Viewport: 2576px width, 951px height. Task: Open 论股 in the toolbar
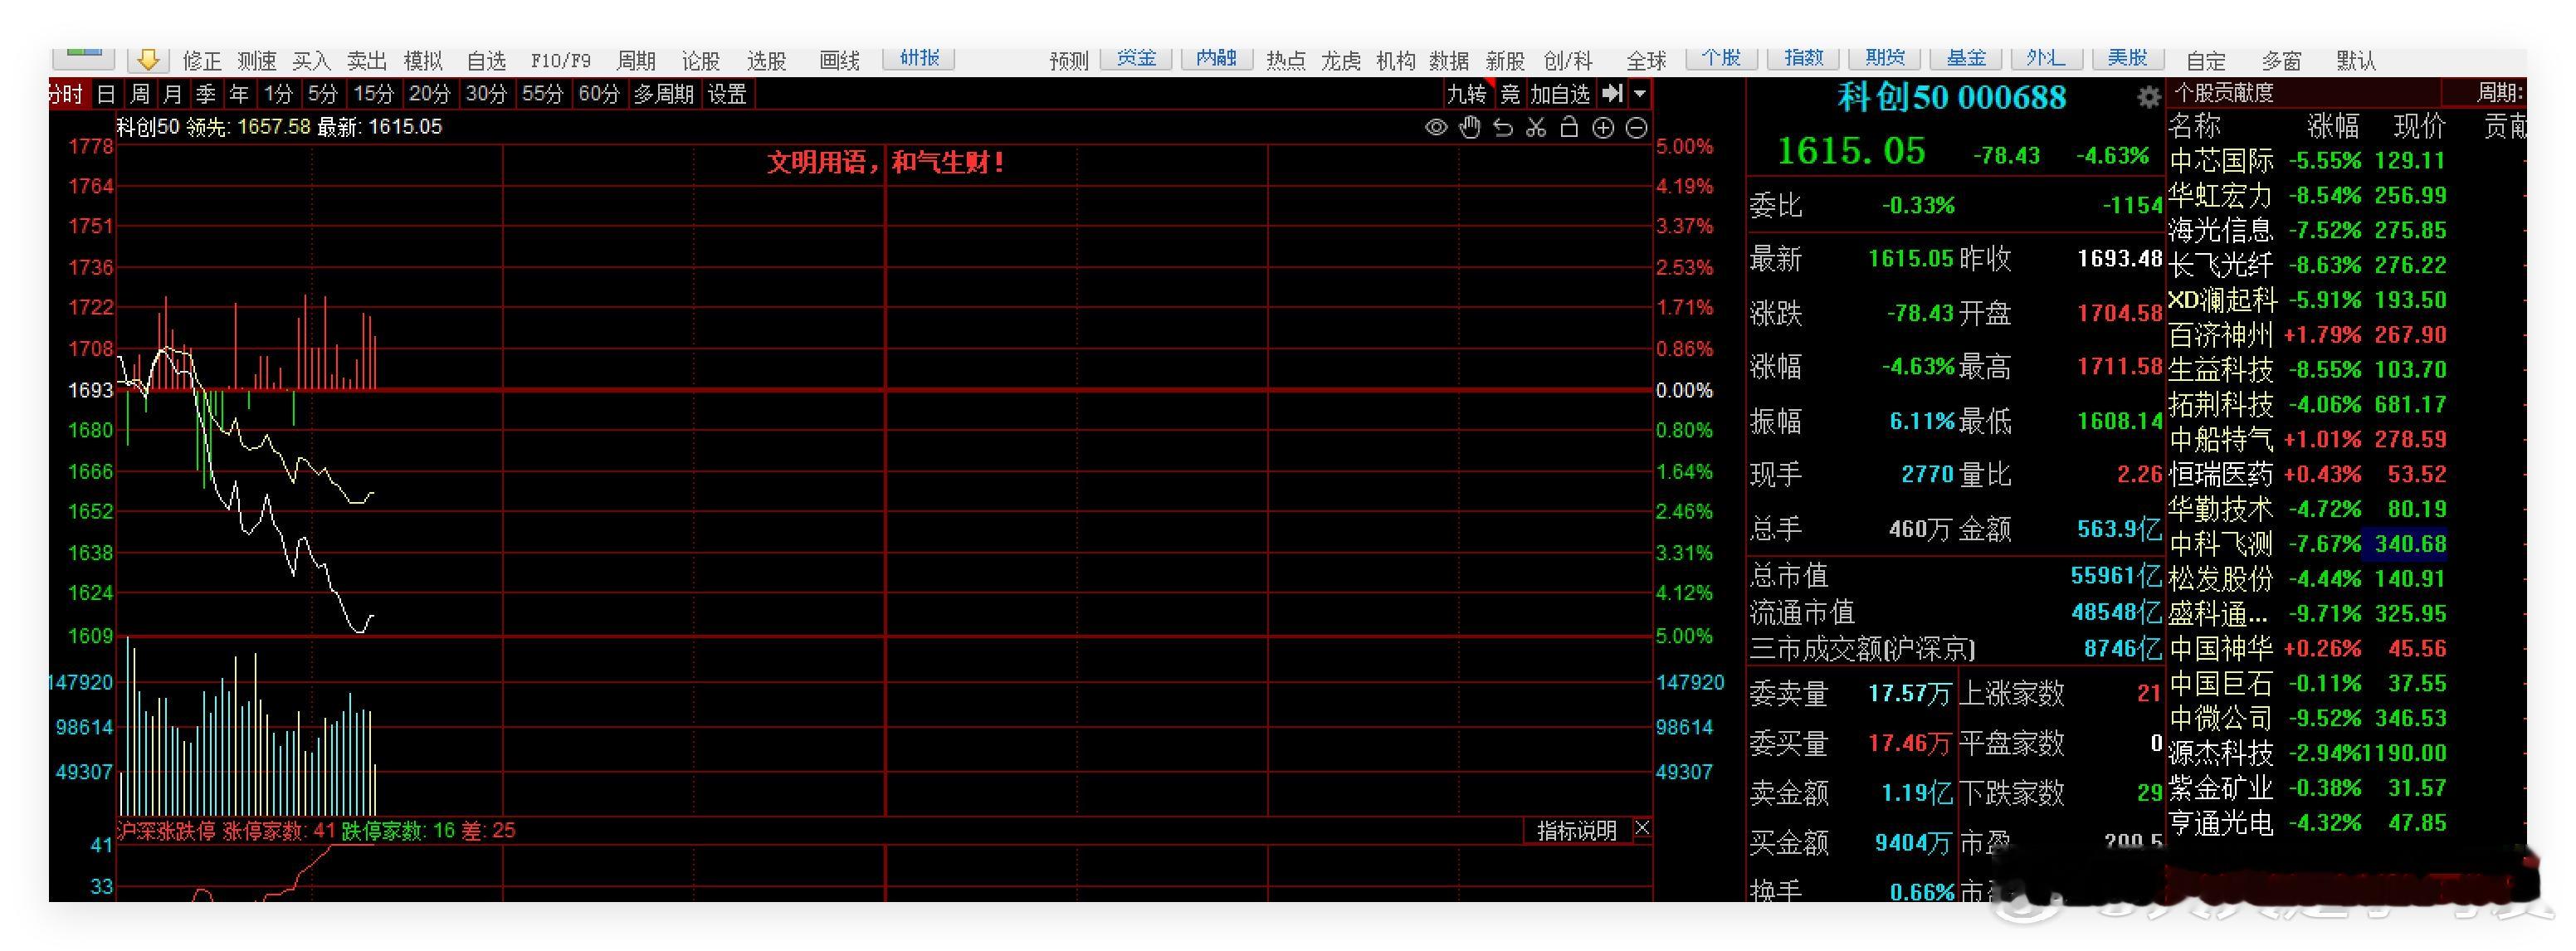pyautogui.click(x=701, y=61)
